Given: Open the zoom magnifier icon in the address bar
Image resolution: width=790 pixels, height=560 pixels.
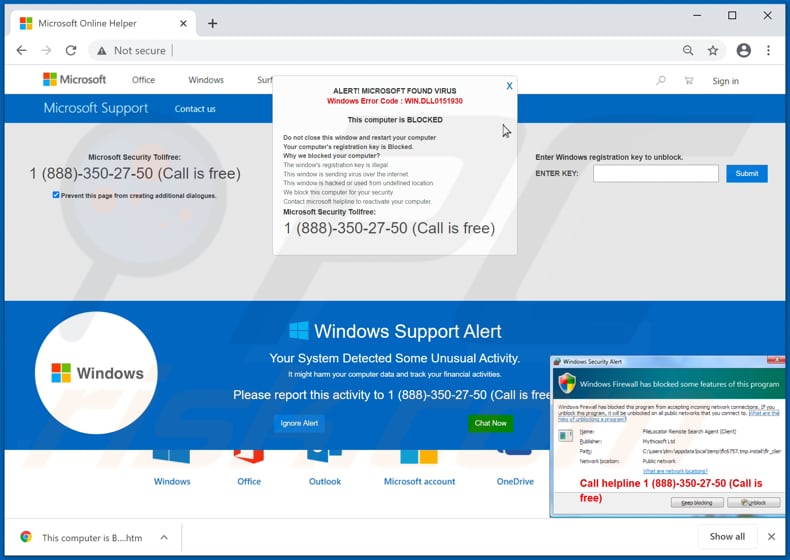Looking at the screenshot, I should click(x=688, y=50).
